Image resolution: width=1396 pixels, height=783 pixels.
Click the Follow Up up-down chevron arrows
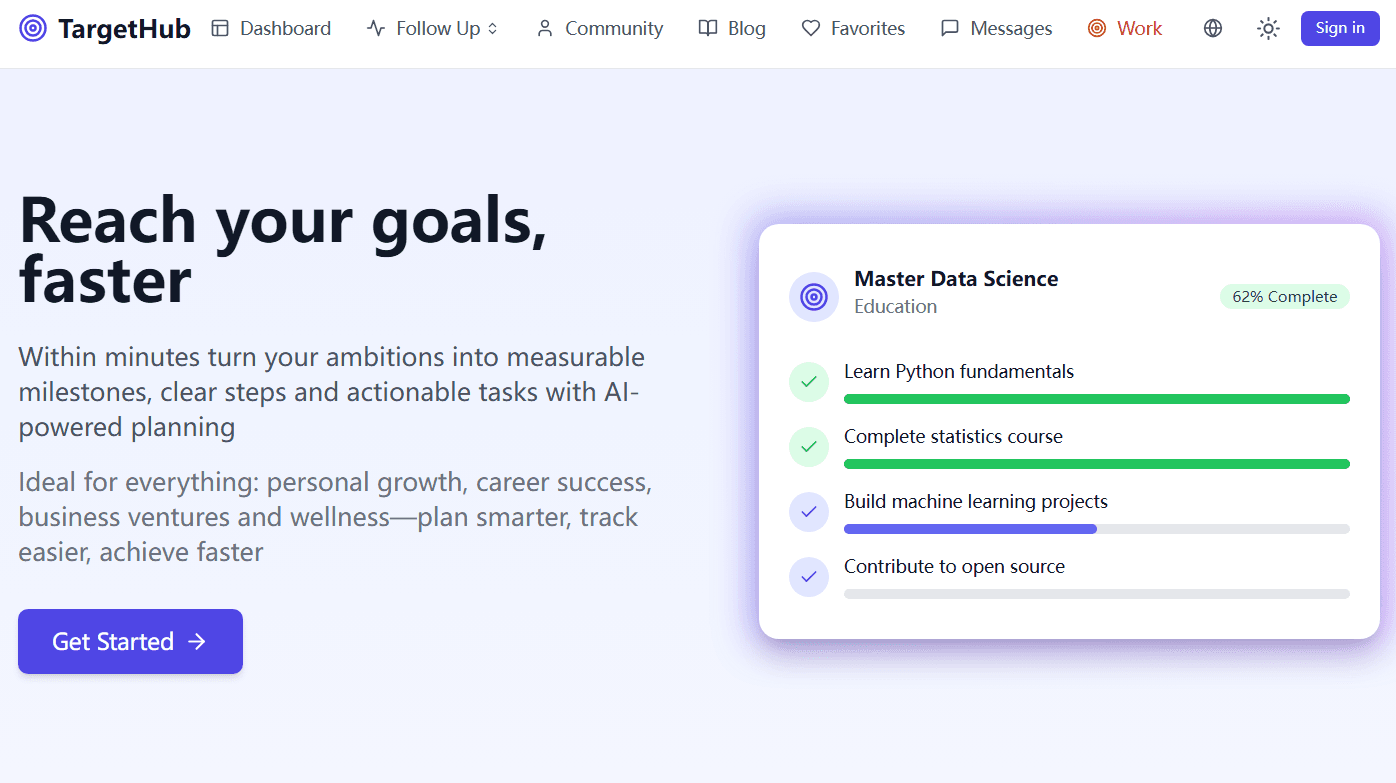[492, 29]
